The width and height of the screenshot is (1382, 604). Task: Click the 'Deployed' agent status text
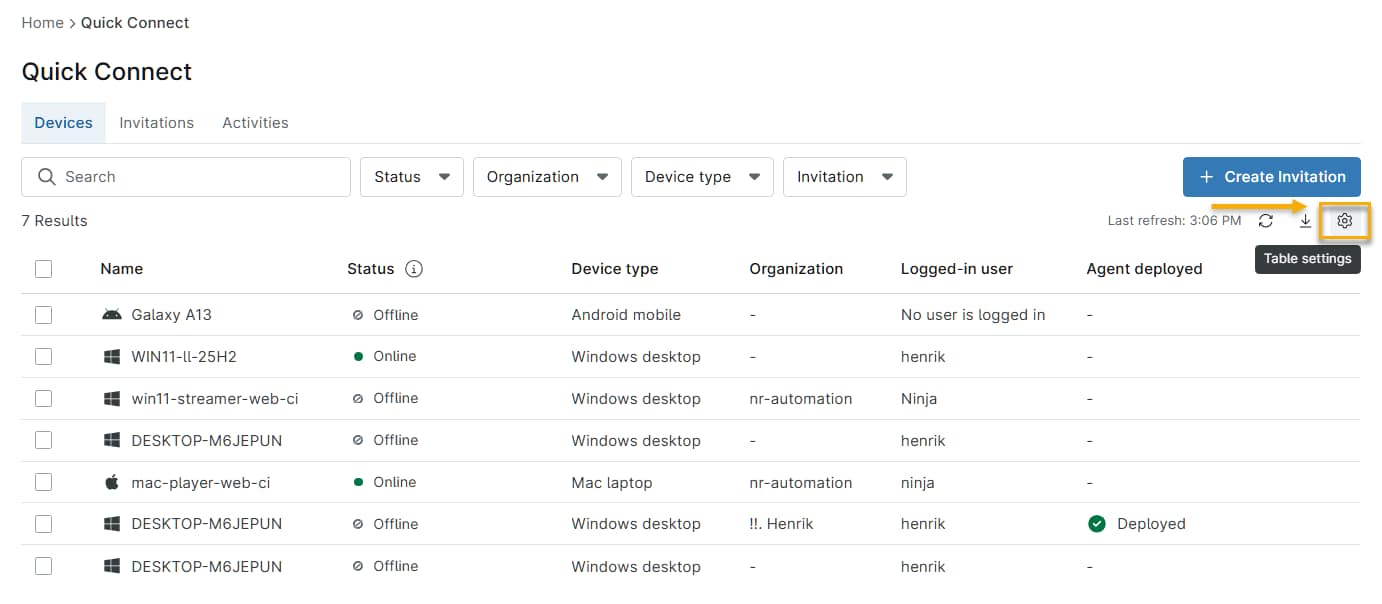click(1151, 524)
